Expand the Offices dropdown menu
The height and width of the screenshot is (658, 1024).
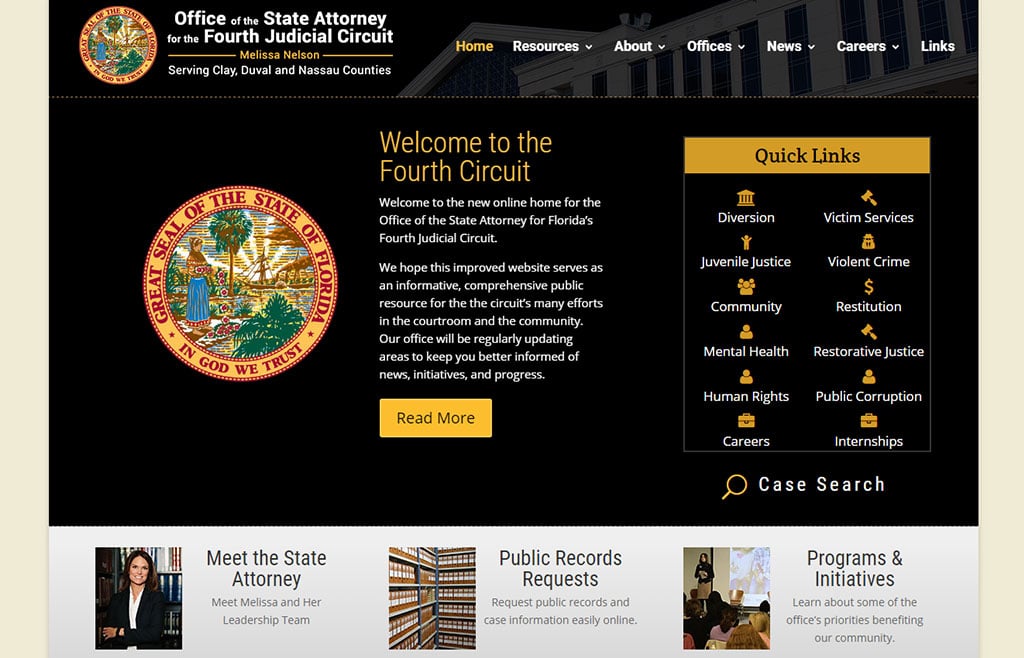716,46
